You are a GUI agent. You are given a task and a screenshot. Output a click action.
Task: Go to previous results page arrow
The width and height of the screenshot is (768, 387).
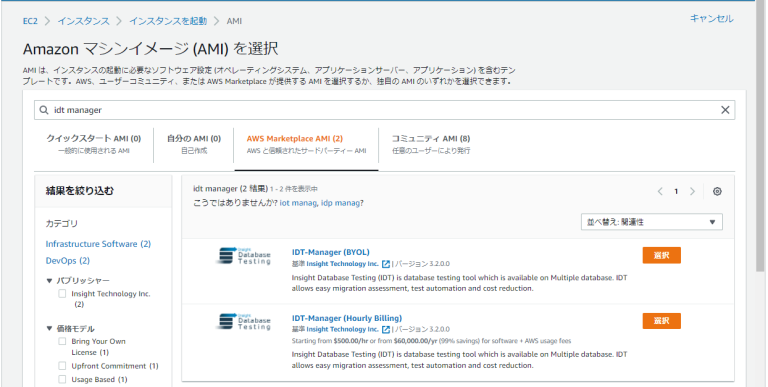[660, 192]
